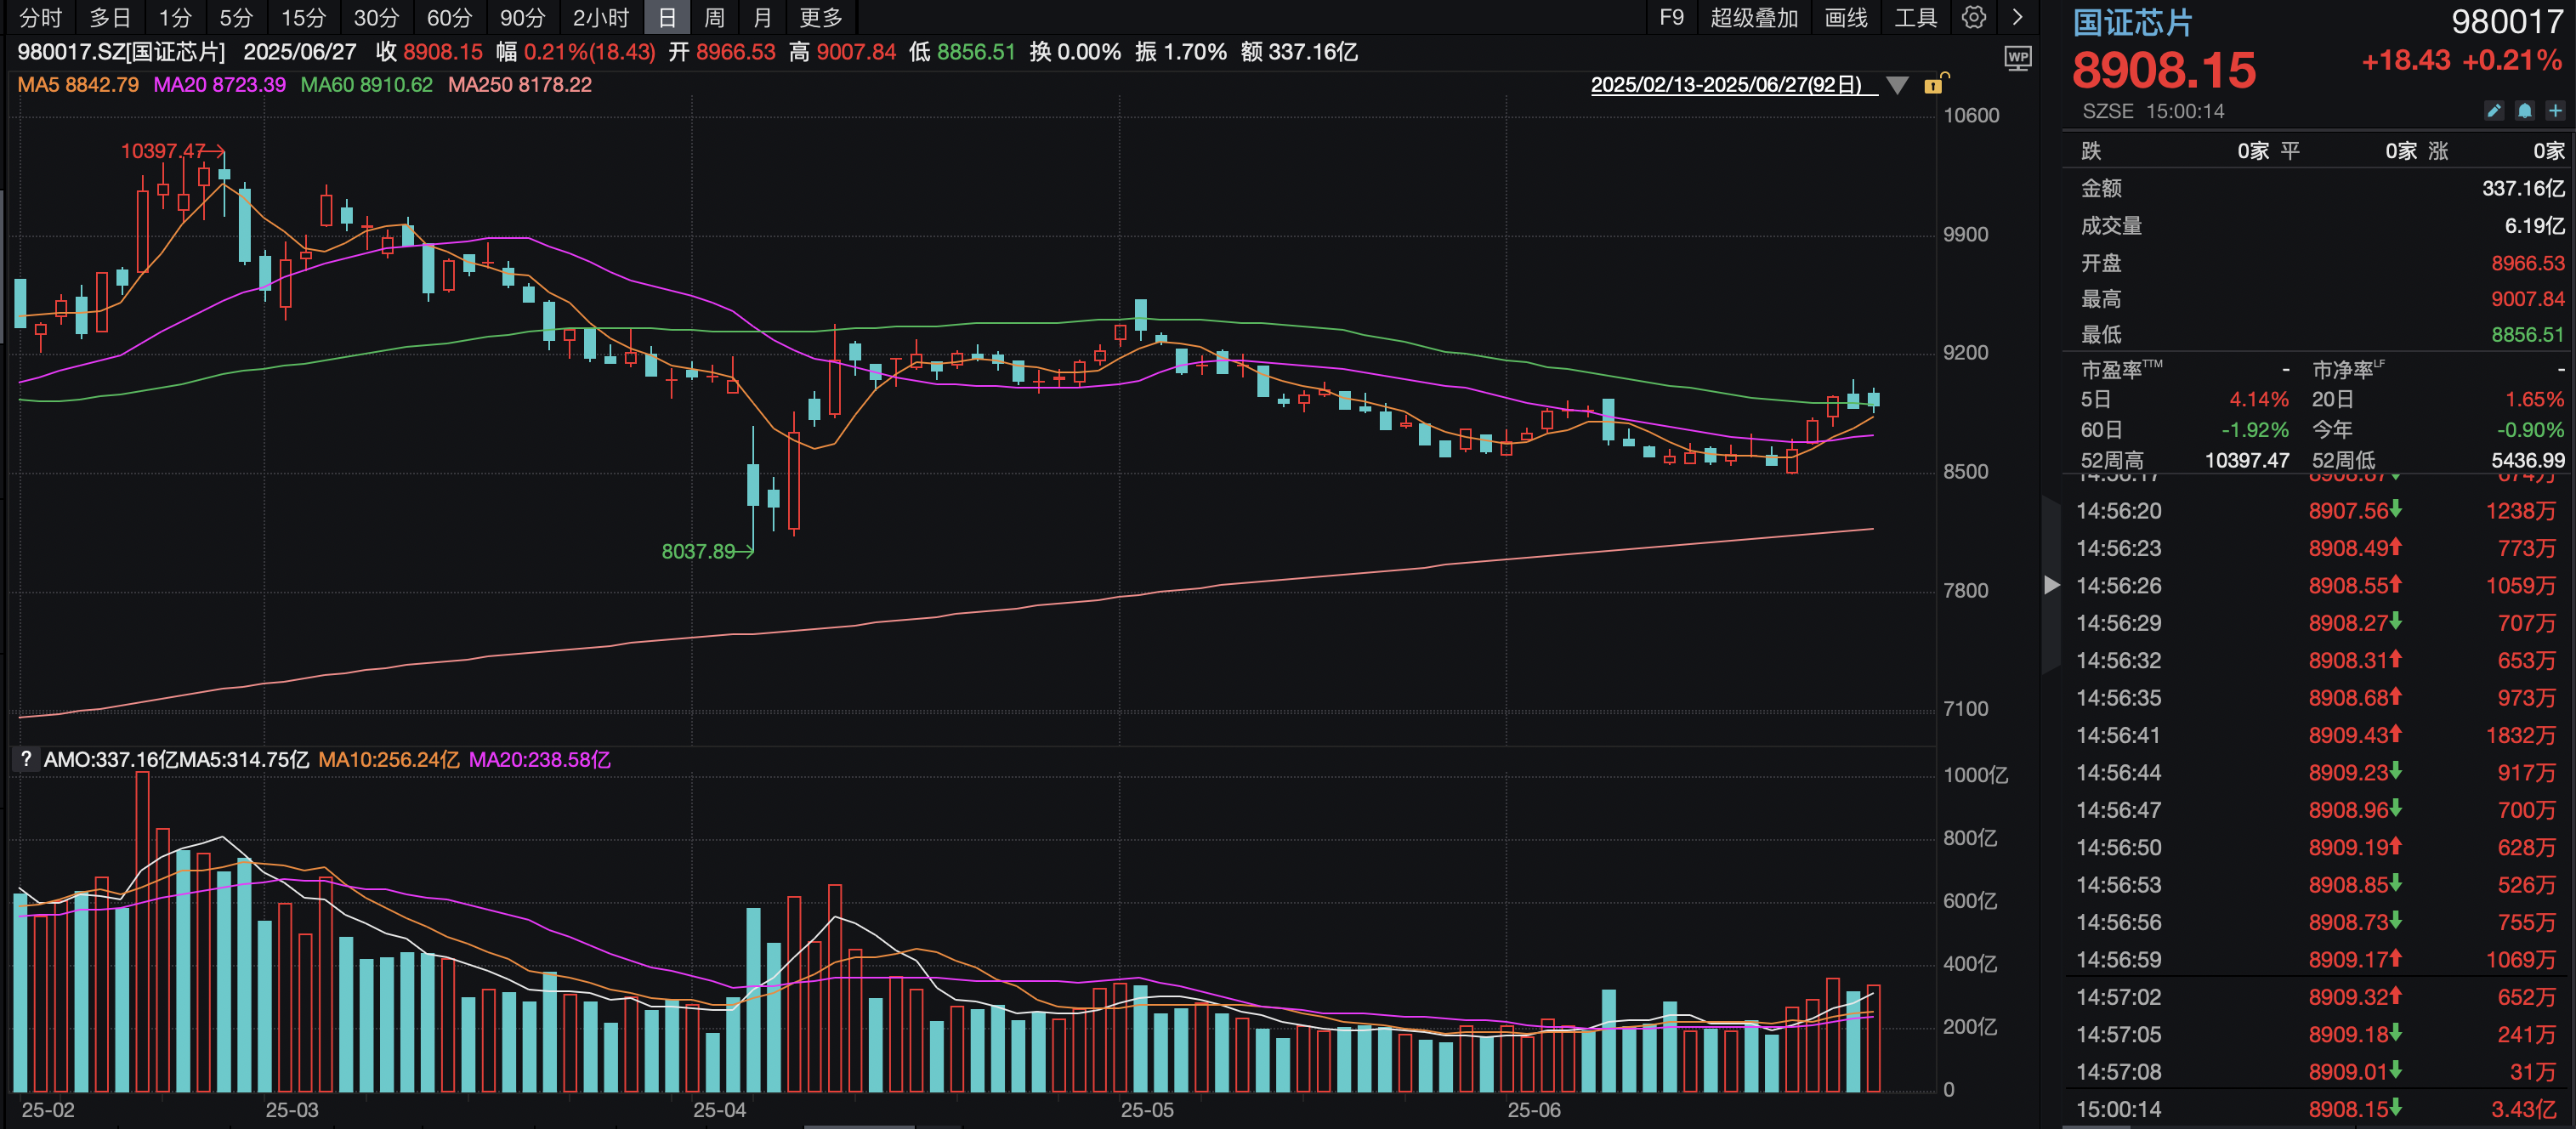Open the 更多 periods menu

click(821, 17)
